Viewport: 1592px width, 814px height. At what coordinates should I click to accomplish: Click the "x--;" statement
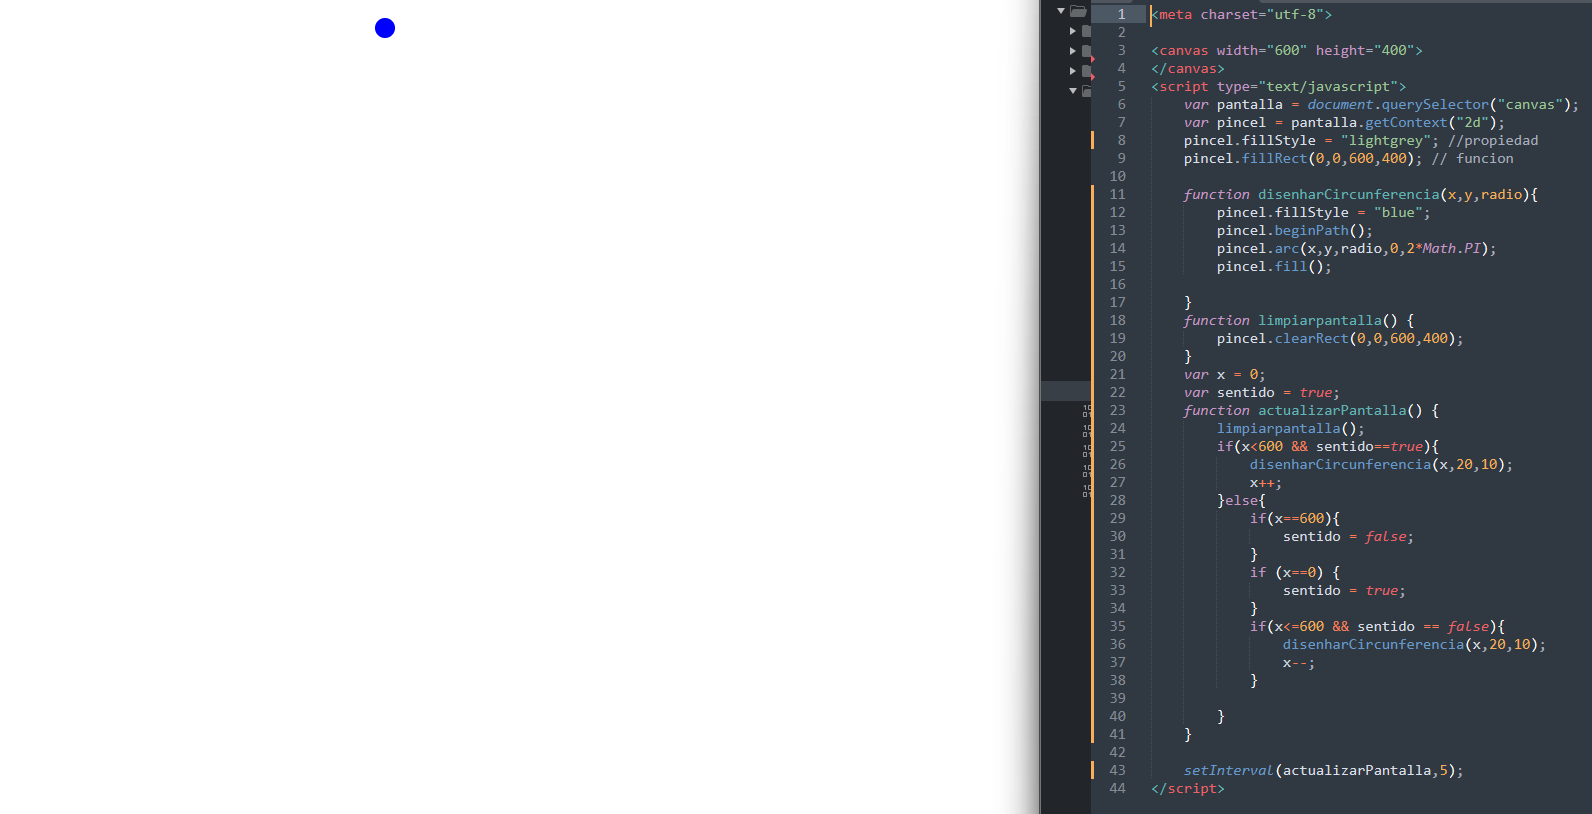point(1299,663)
